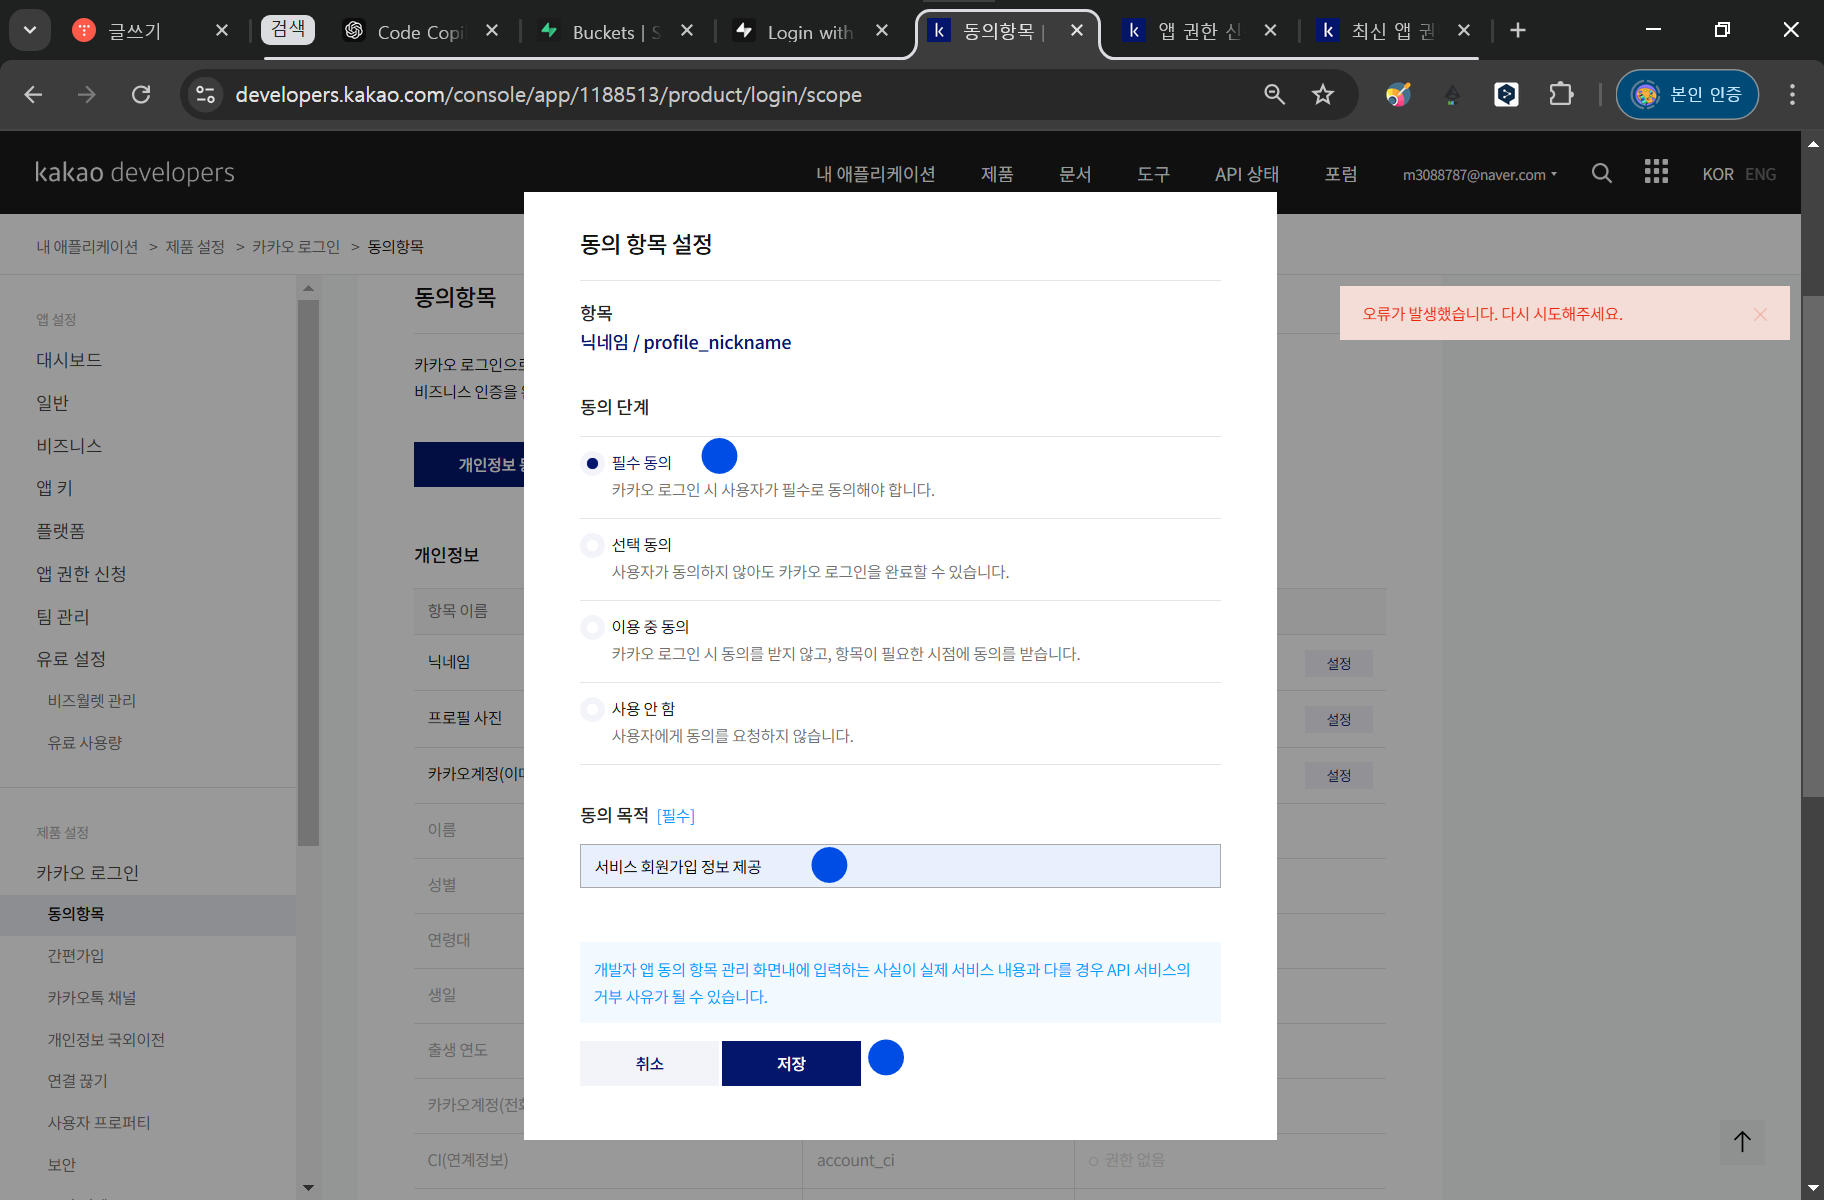Screen dimensions: 1824x1200
Task: Switch to the Buckets tab
Action: click(x=615, y=31)
